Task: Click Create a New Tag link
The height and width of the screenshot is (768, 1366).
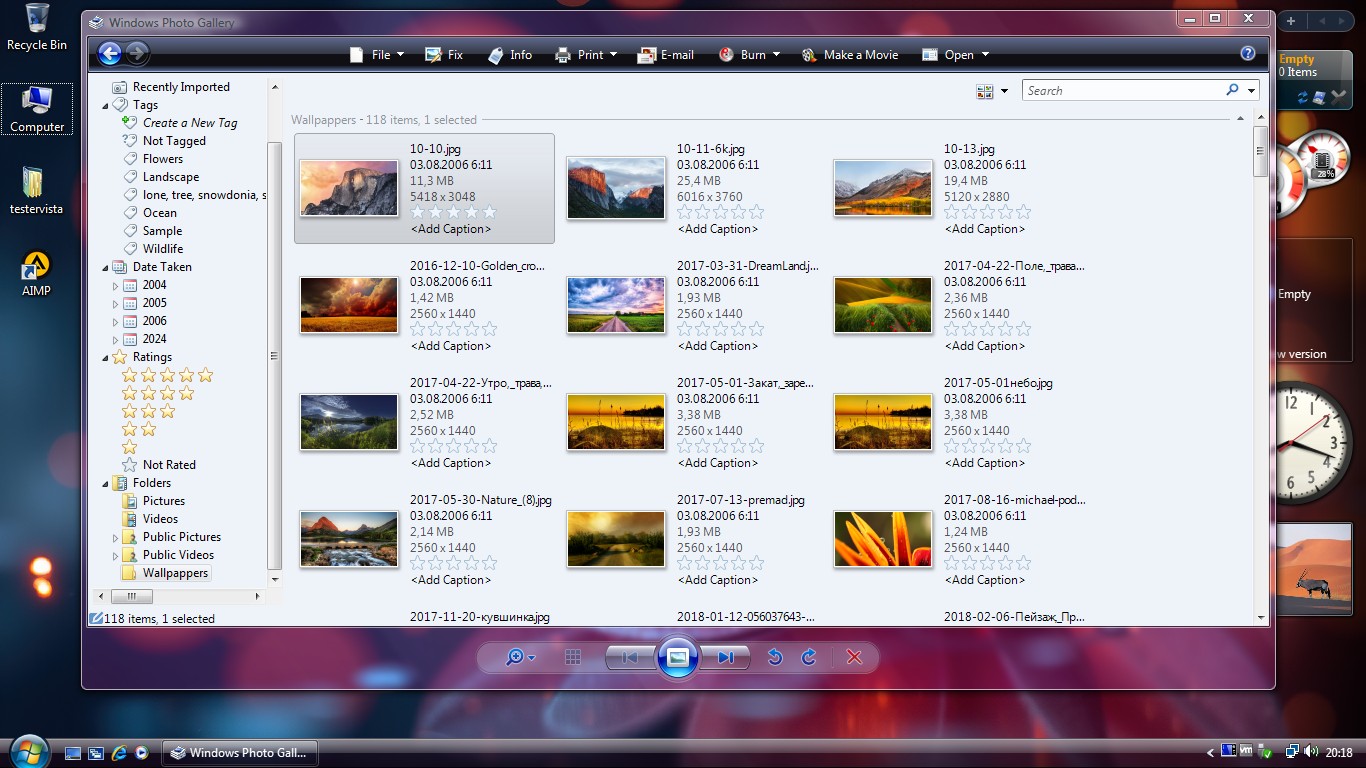Action: point(189,123)
